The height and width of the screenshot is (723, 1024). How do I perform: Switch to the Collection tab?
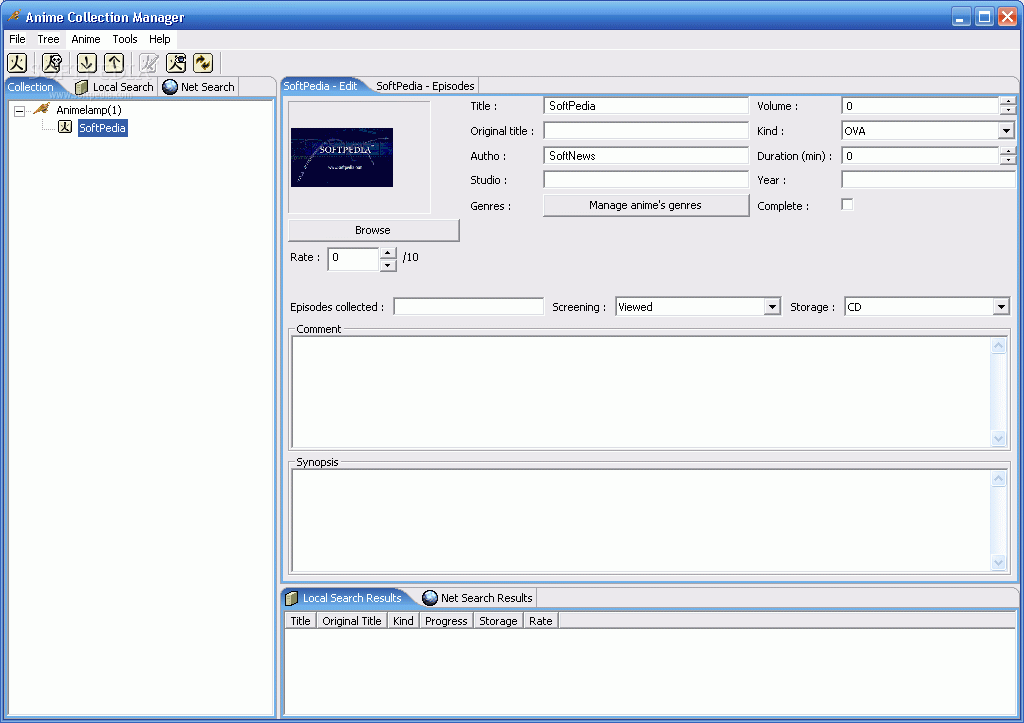[x=31, y=87]
